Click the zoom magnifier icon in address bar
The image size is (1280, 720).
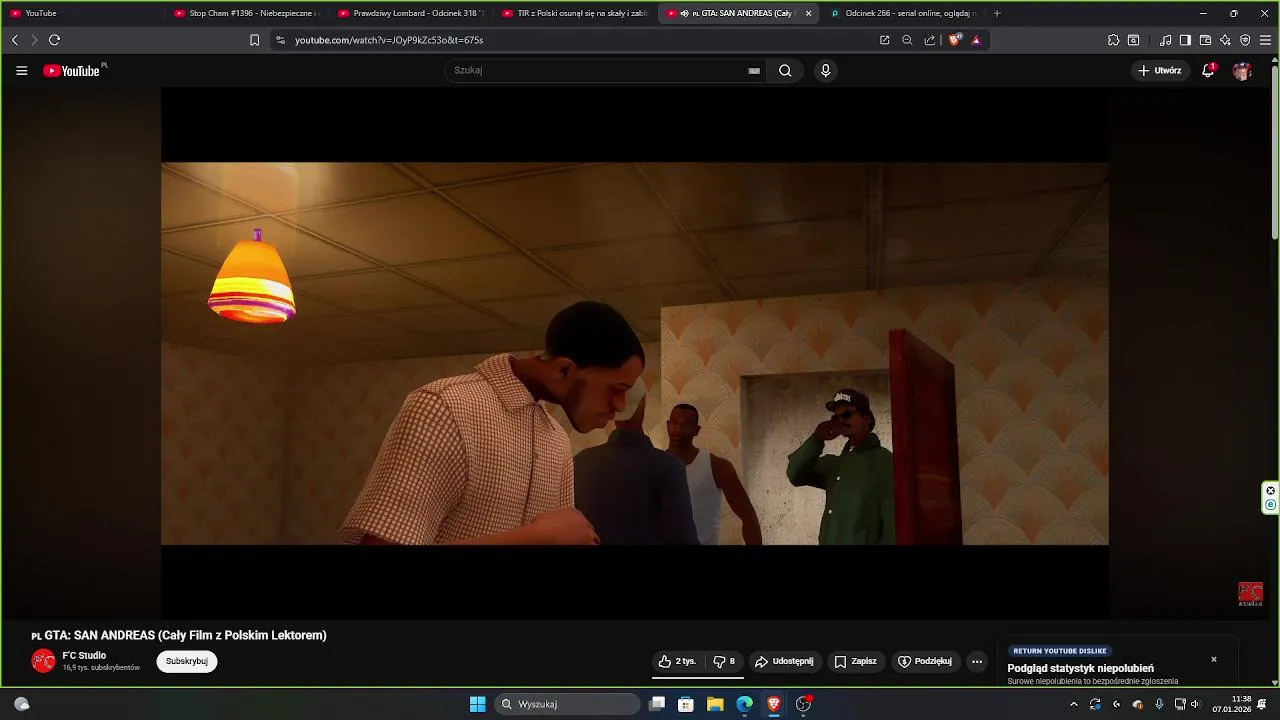click(x=907, y=40)
